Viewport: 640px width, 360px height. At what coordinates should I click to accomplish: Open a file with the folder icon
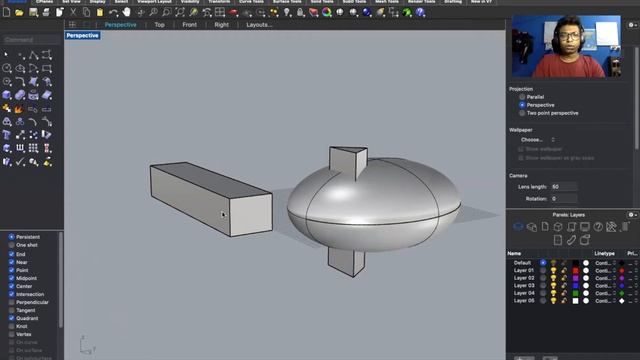tap(19, 13)
